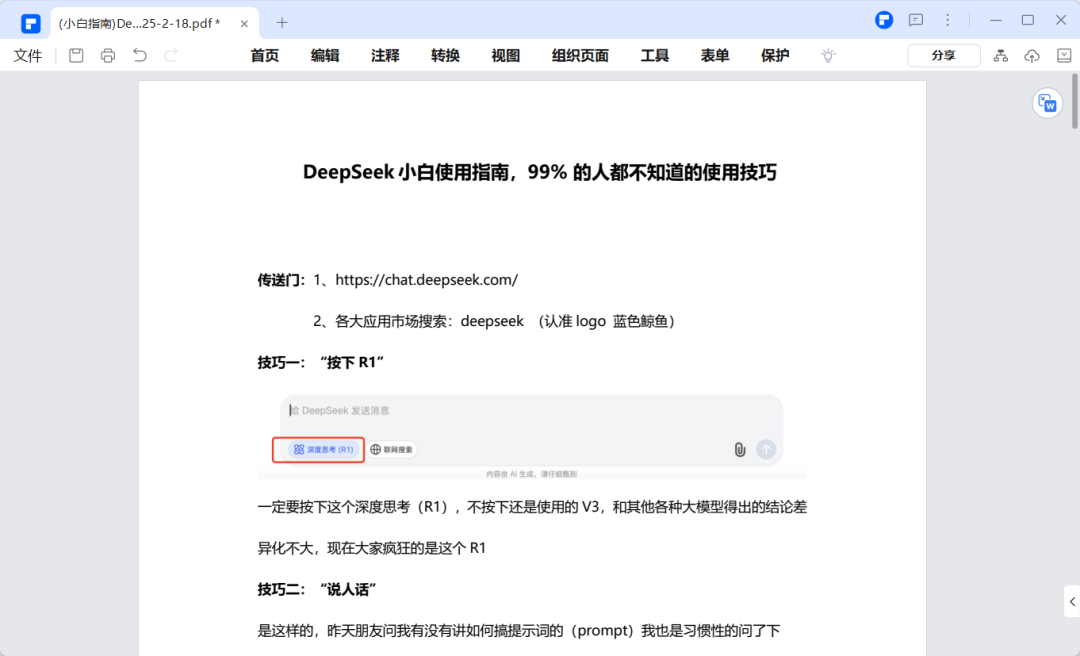Open the 转换 tab
Image resolution: width=1080 pixels, height=656 pixels.
point(446,56)
